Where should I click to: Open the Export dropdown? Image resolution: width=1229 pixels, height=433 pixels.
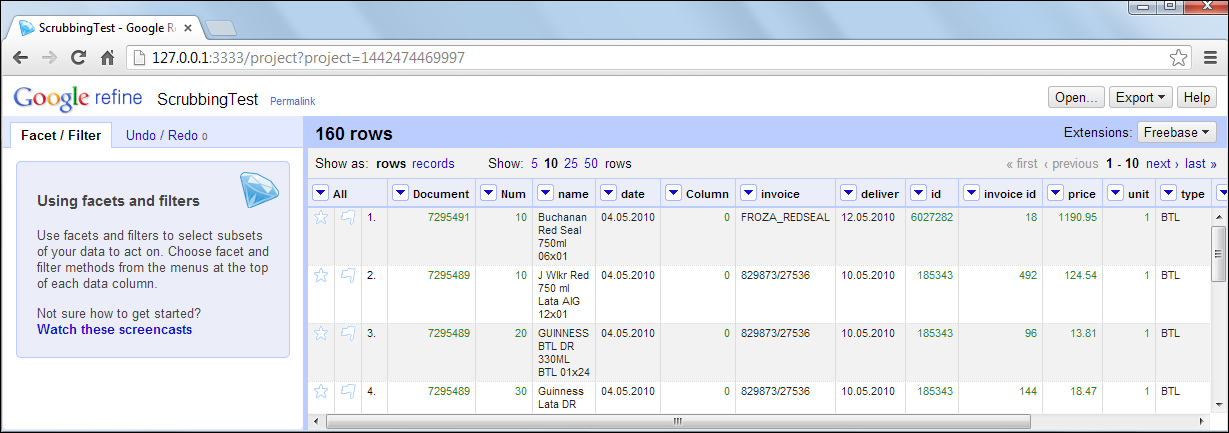click(1140, 98)
